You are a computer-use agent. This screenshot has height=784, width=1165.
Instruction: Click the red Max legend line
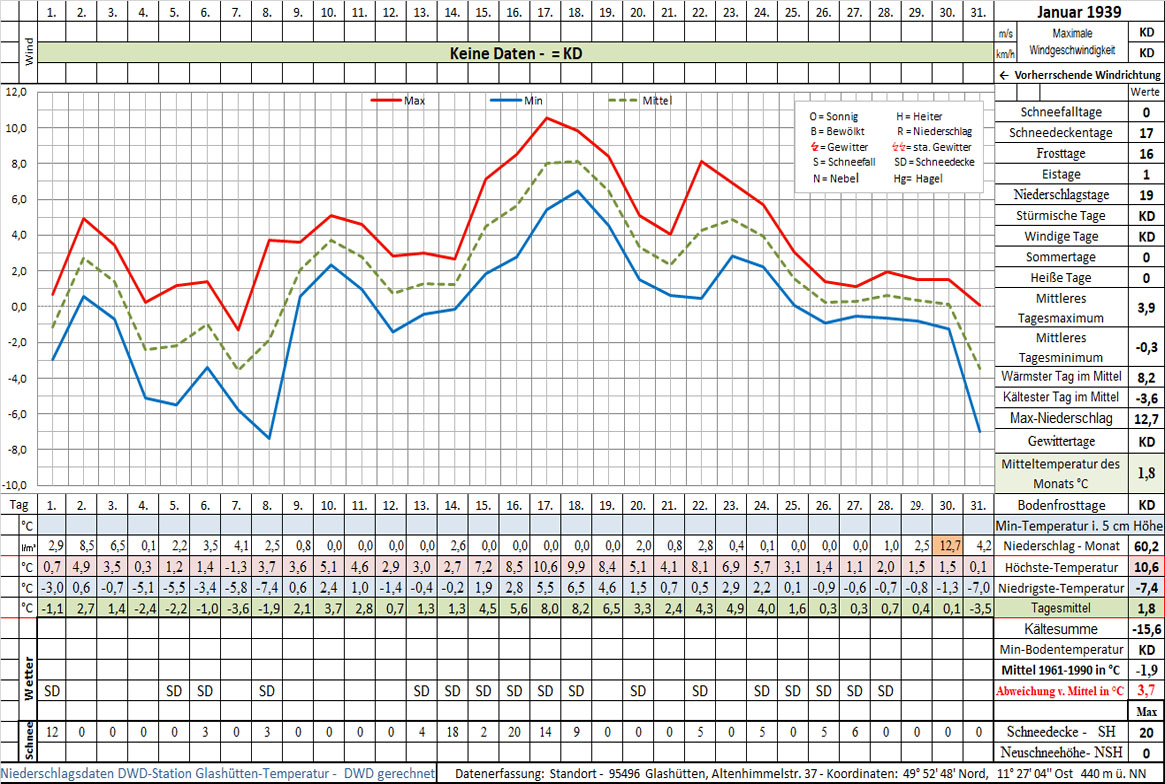click(x=386, y=101)
